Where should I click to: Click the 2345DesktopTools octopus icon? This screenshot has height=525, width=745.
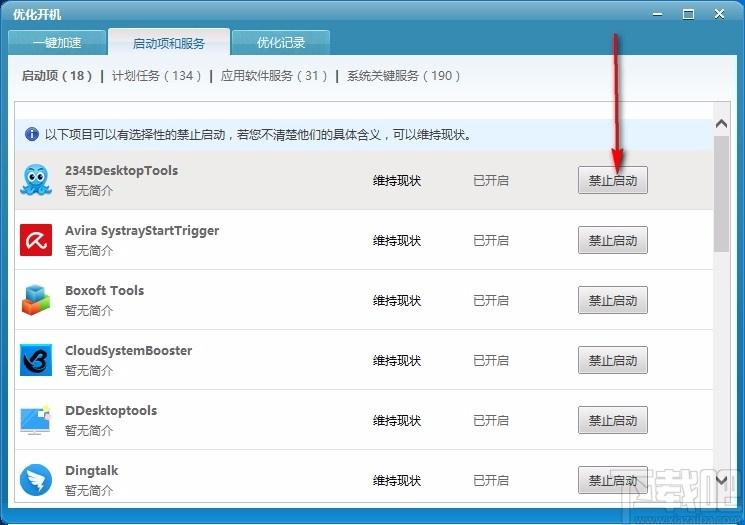click(x=36, y=180)
